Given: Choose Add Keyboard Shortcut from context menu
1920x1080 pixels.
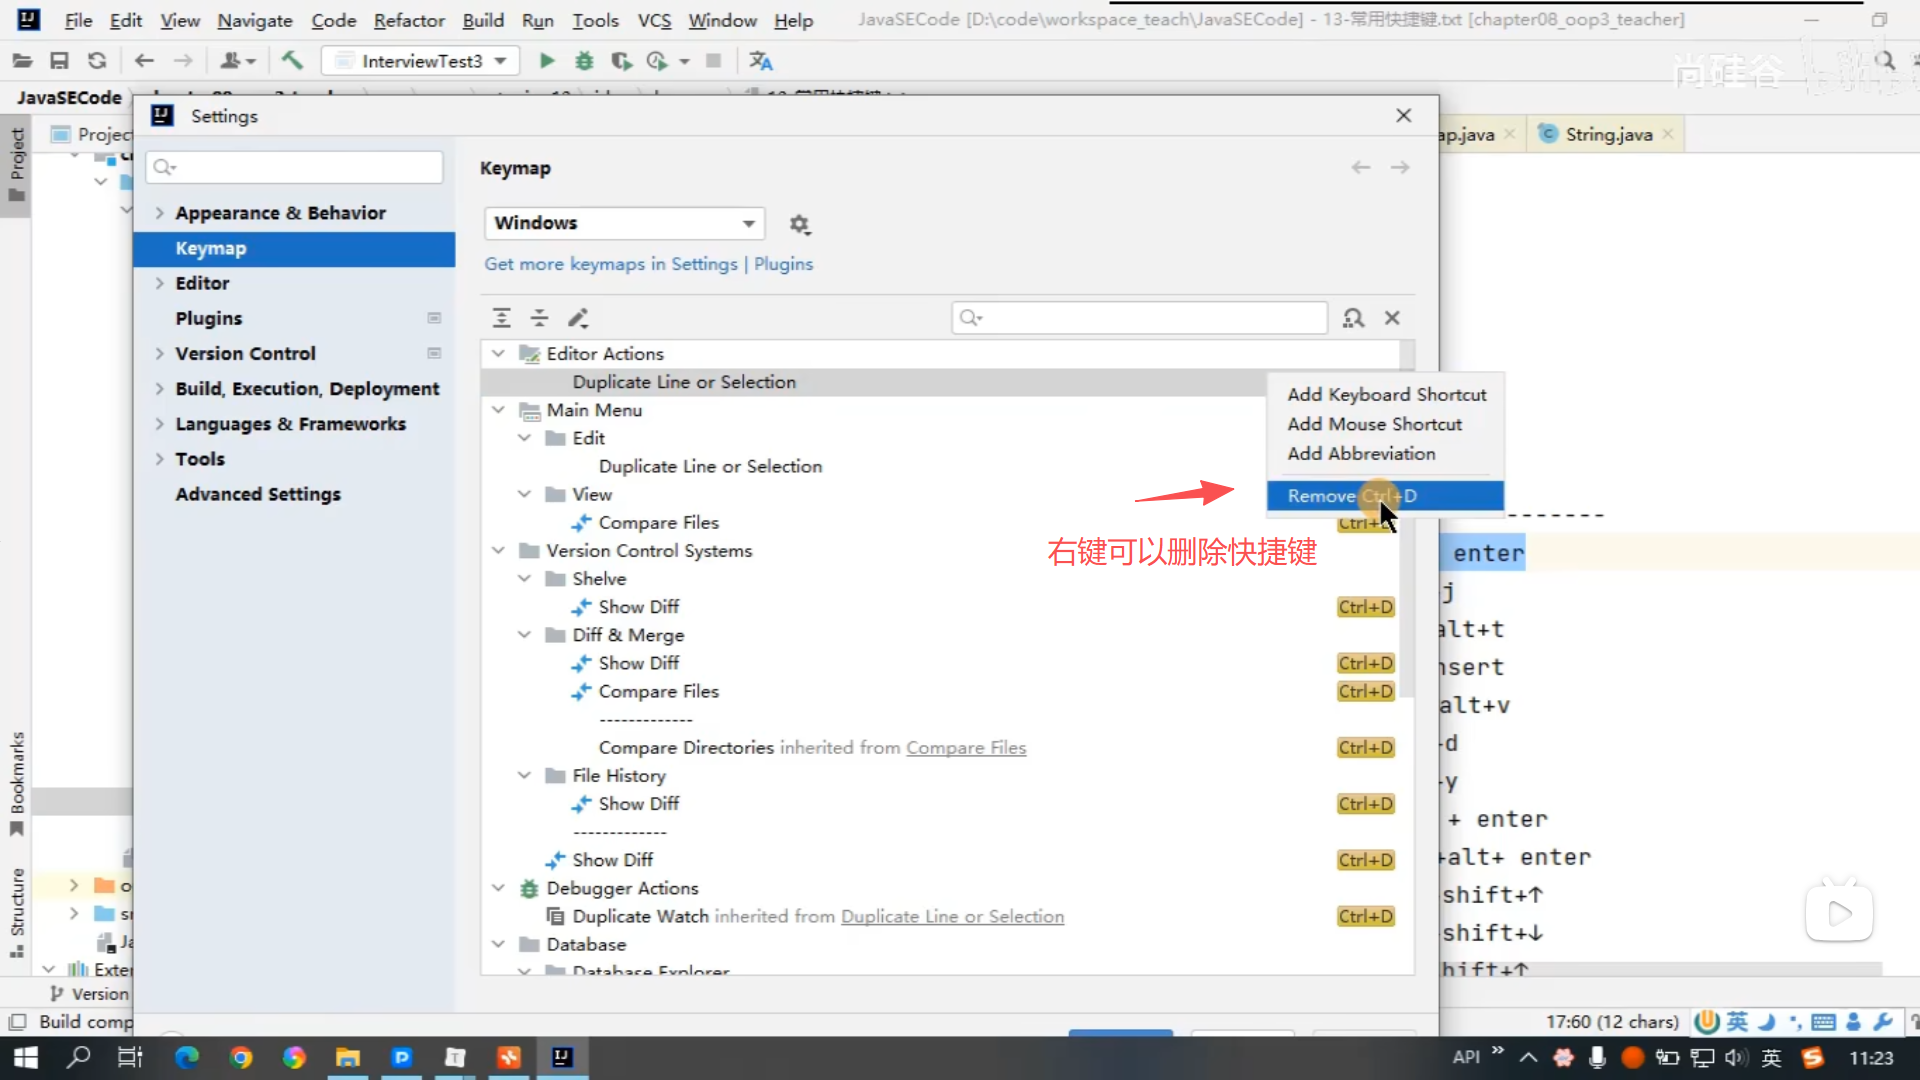Looking at the screenshot, I should 1386,395.
